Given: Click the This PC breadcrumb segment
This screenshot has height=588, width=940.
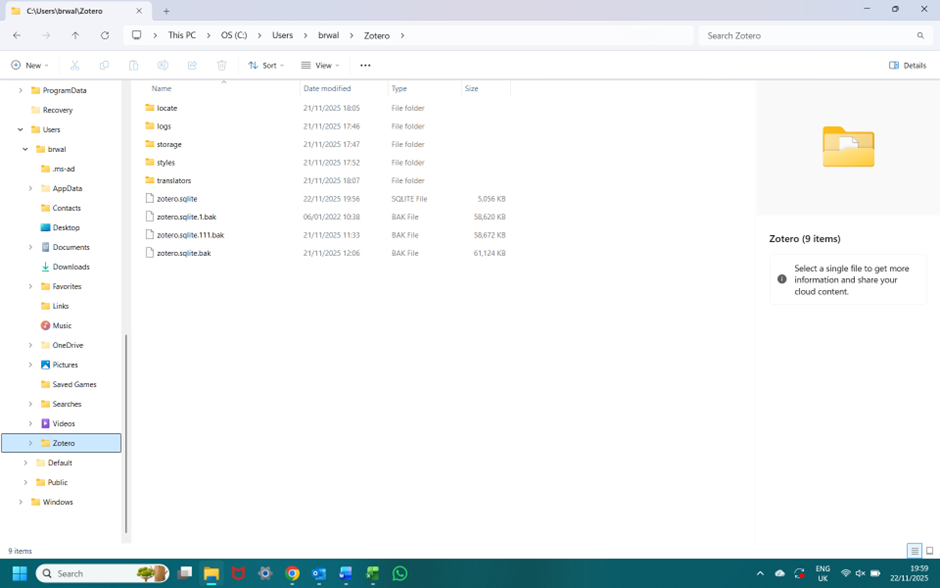Looking at the screenshot, I should click(182, 35).
